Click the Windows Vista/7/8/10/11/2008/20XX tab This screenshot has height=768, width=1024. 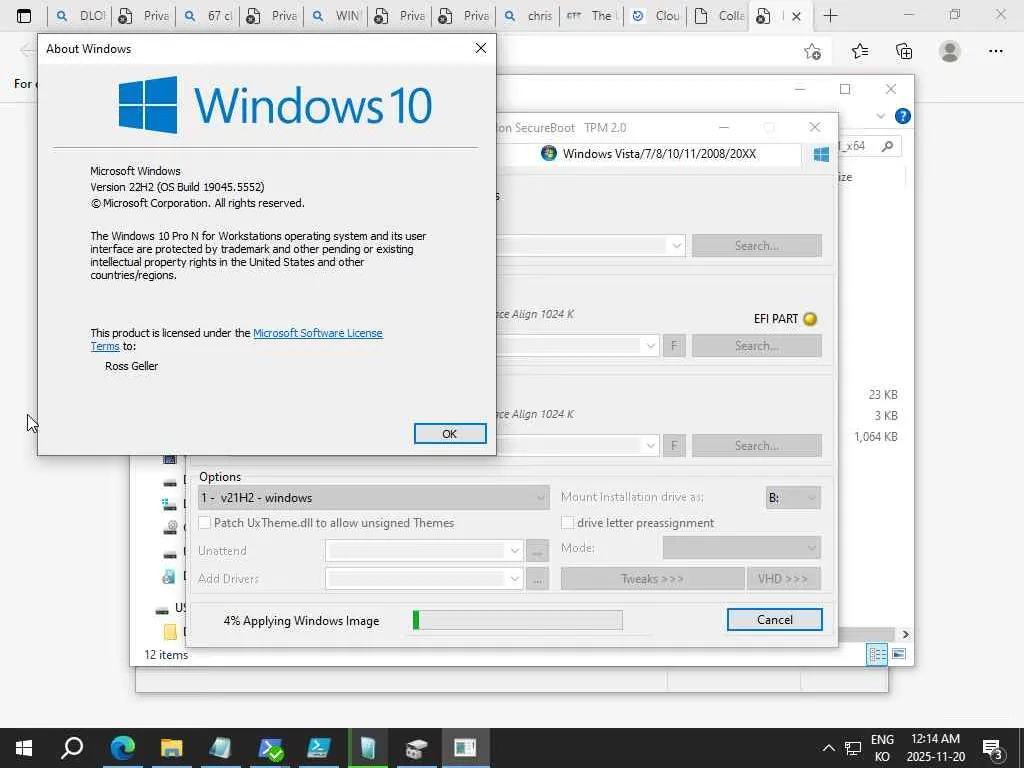coord(659,153)
